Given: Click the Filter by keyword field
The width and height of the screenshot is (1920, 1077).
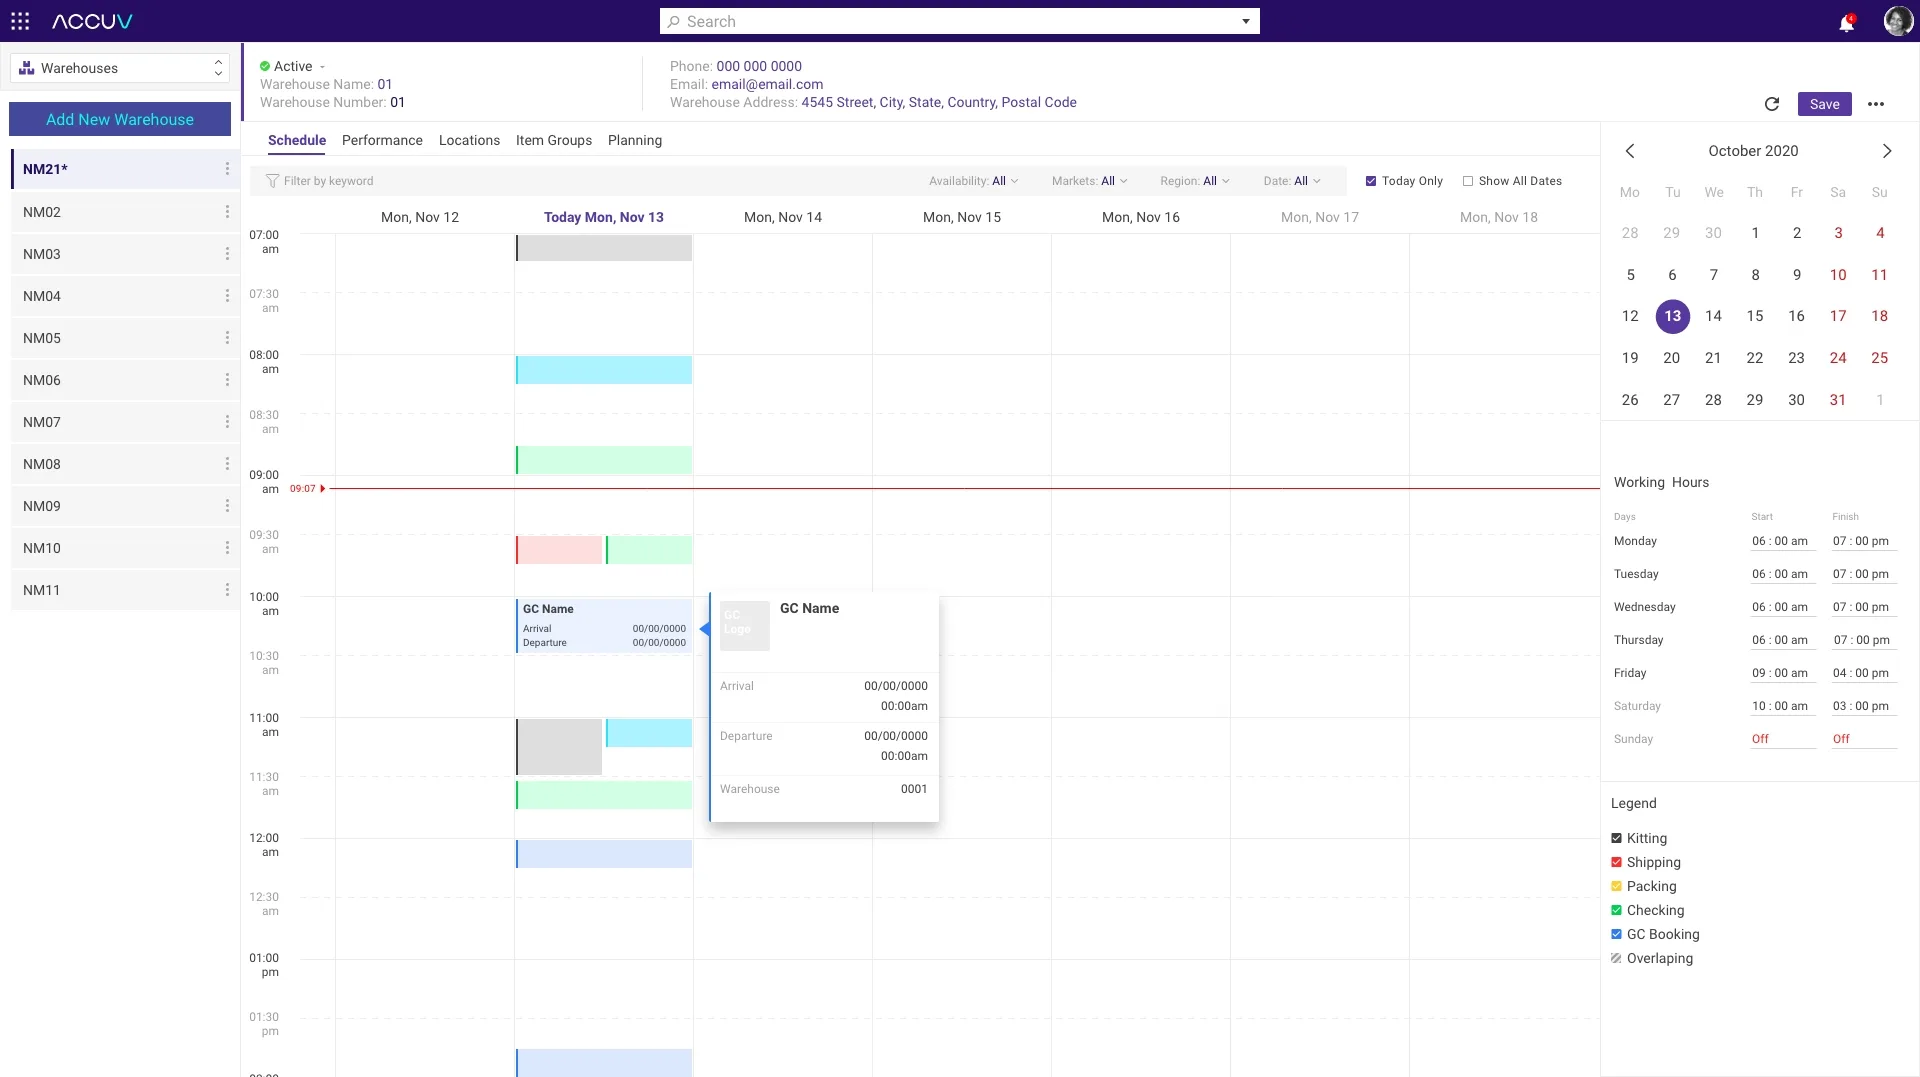Looking at the screenshot, I should (x=328, y=181).
